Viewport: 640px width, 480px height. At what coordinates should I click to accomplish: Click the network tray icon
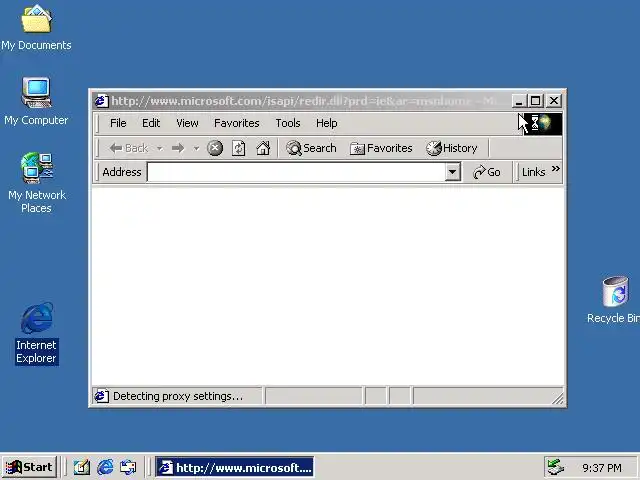(555, 467)
